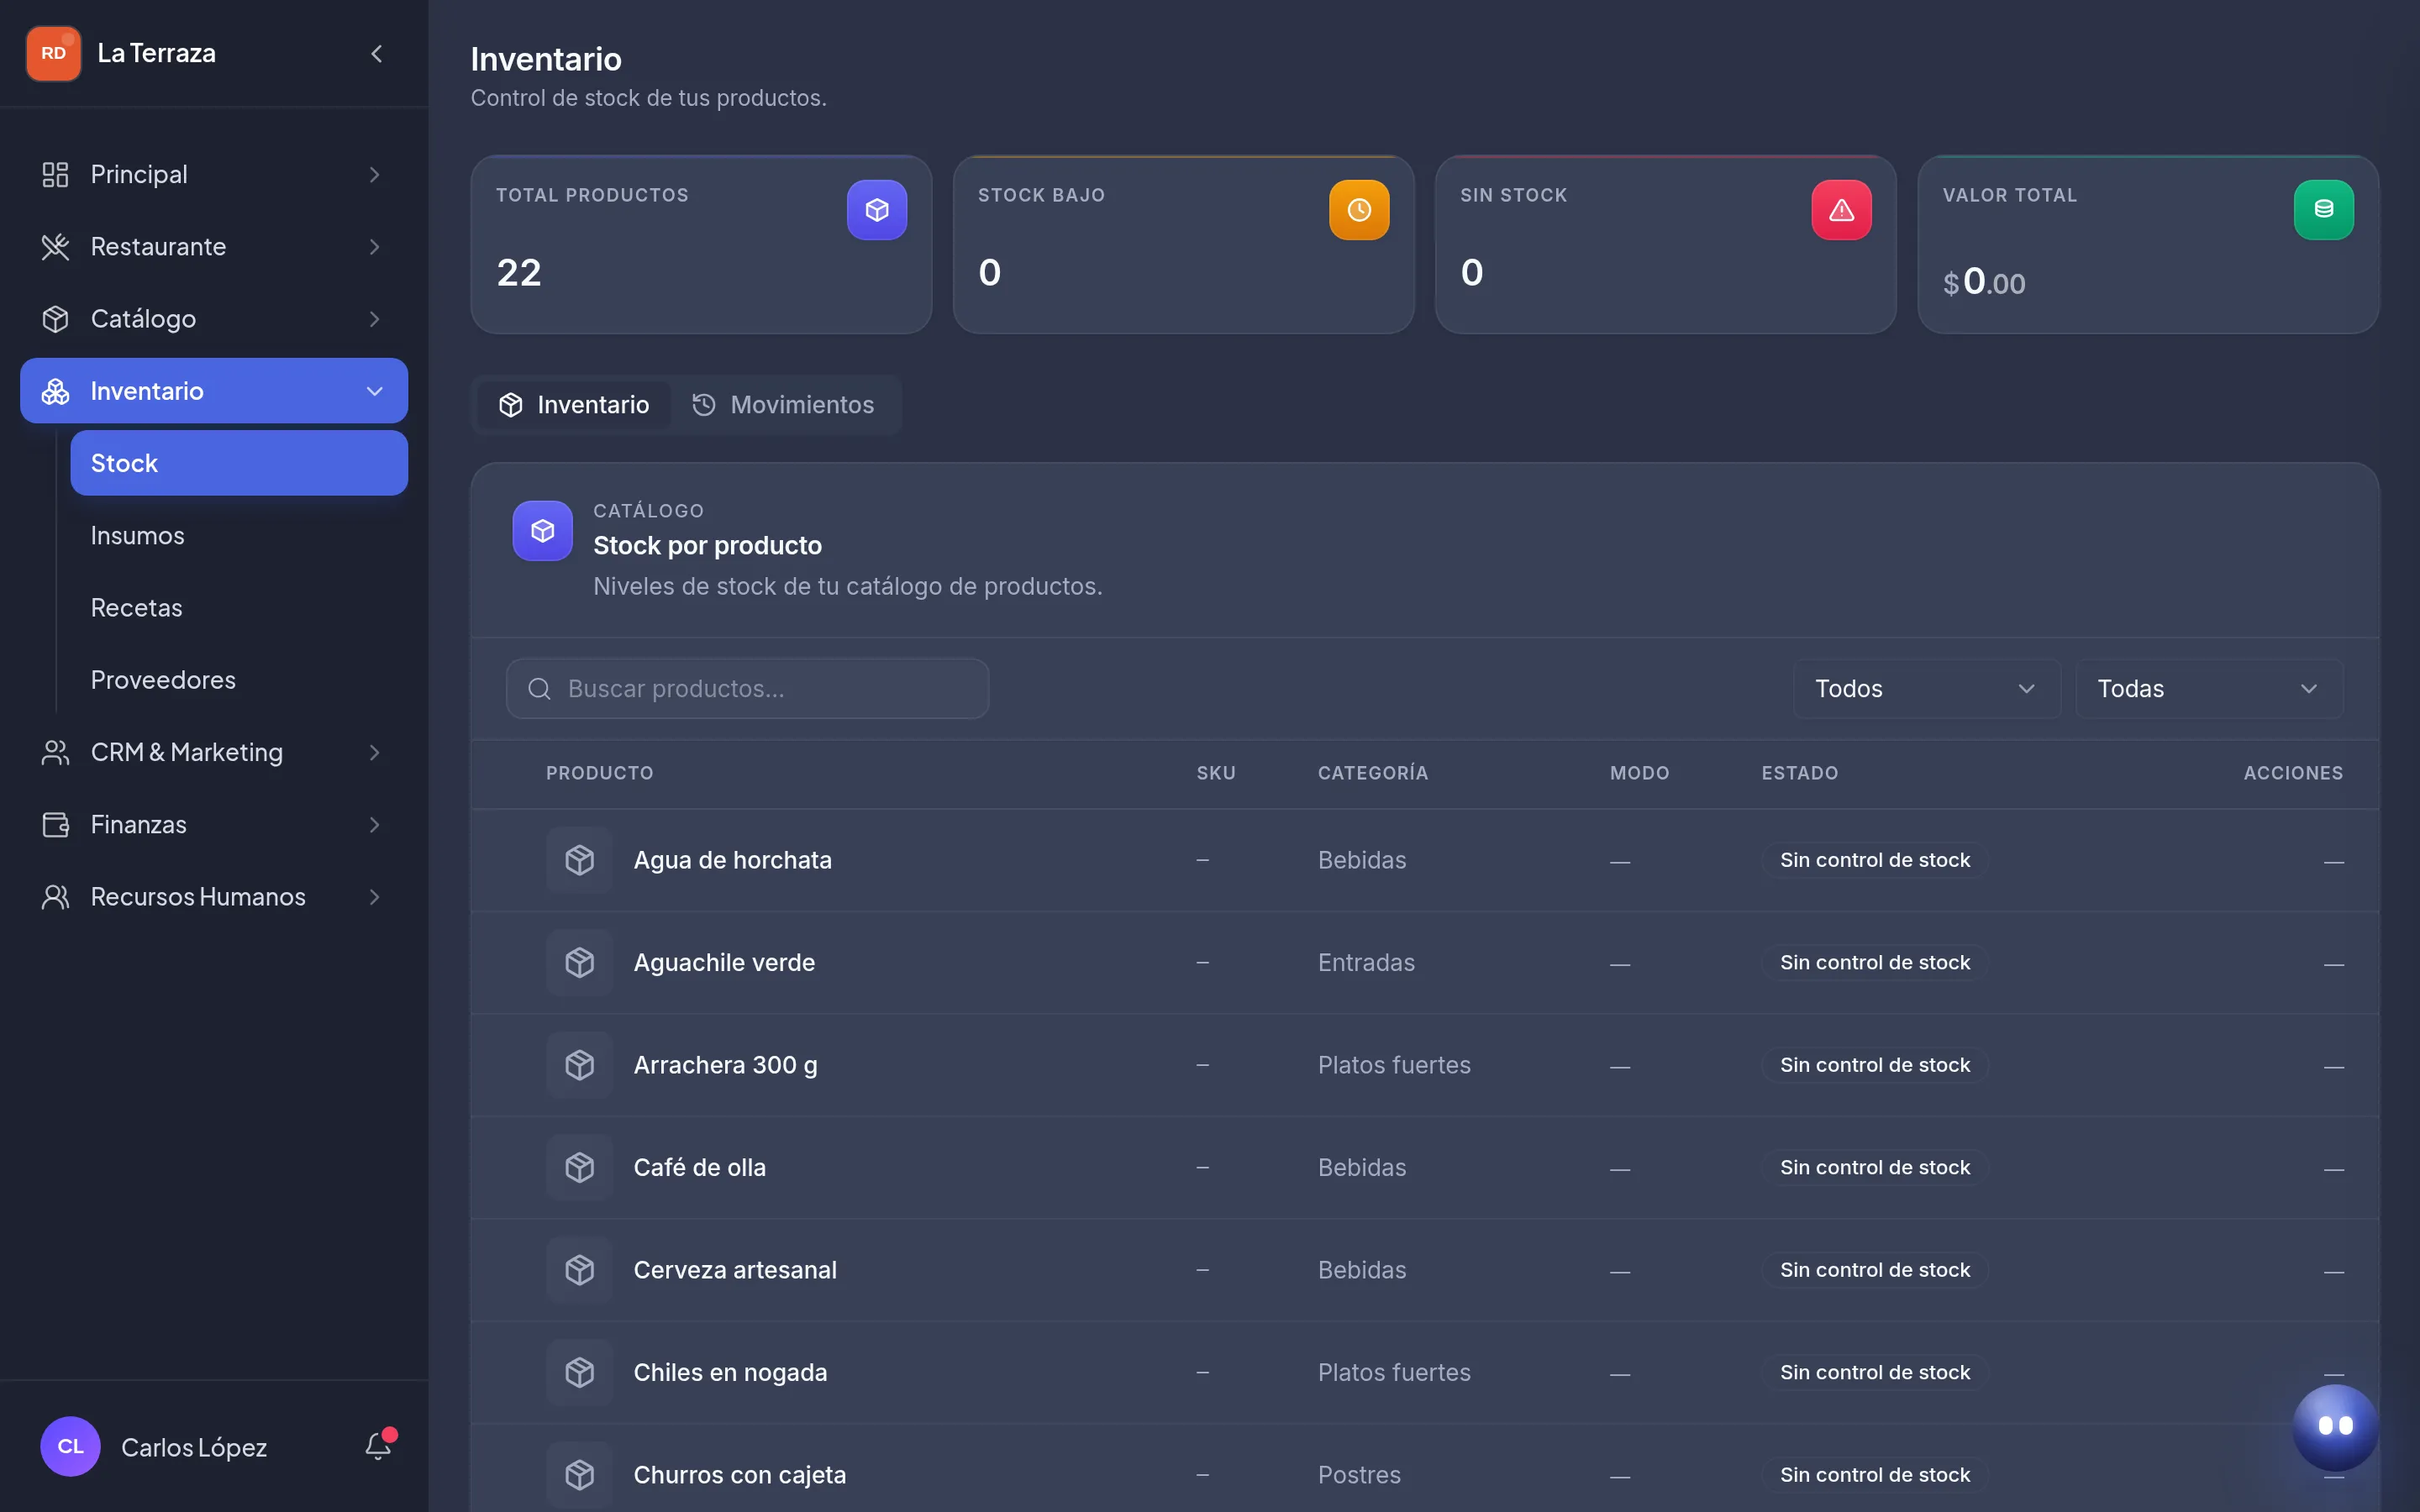Open the floating assistant bot bubble

coord(2335,1427)
